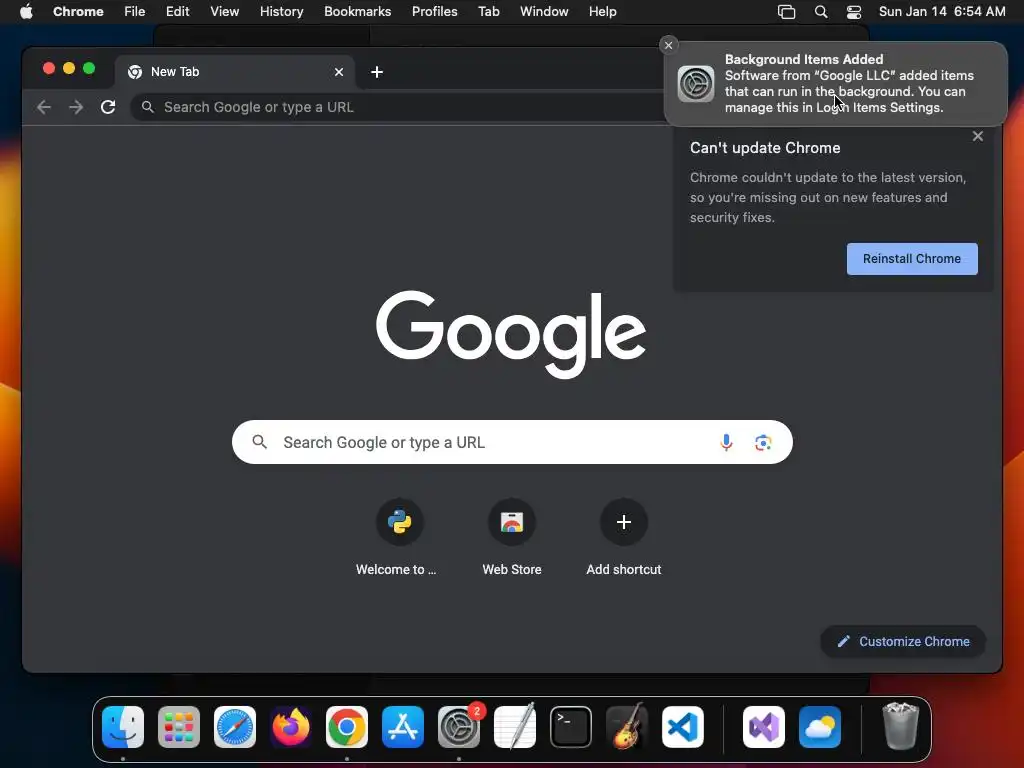Search by image with Google Lens icon
The width and height of the screenshot is (1024, 768).
pos(763,443)
